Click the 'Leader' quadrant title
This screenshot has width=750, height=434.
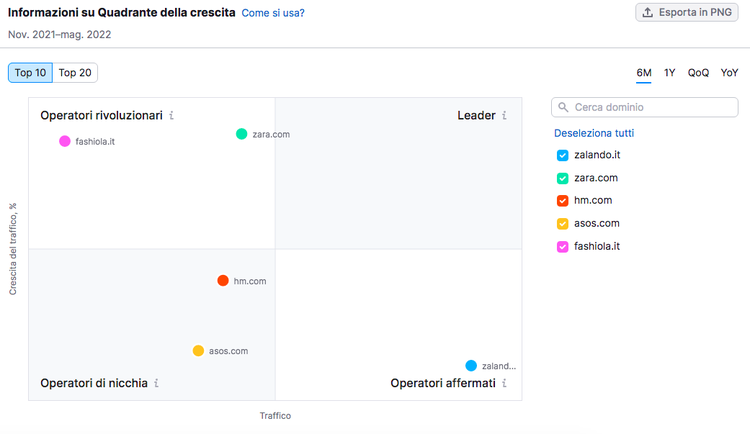pyautogui.click(x=476, y=115)
